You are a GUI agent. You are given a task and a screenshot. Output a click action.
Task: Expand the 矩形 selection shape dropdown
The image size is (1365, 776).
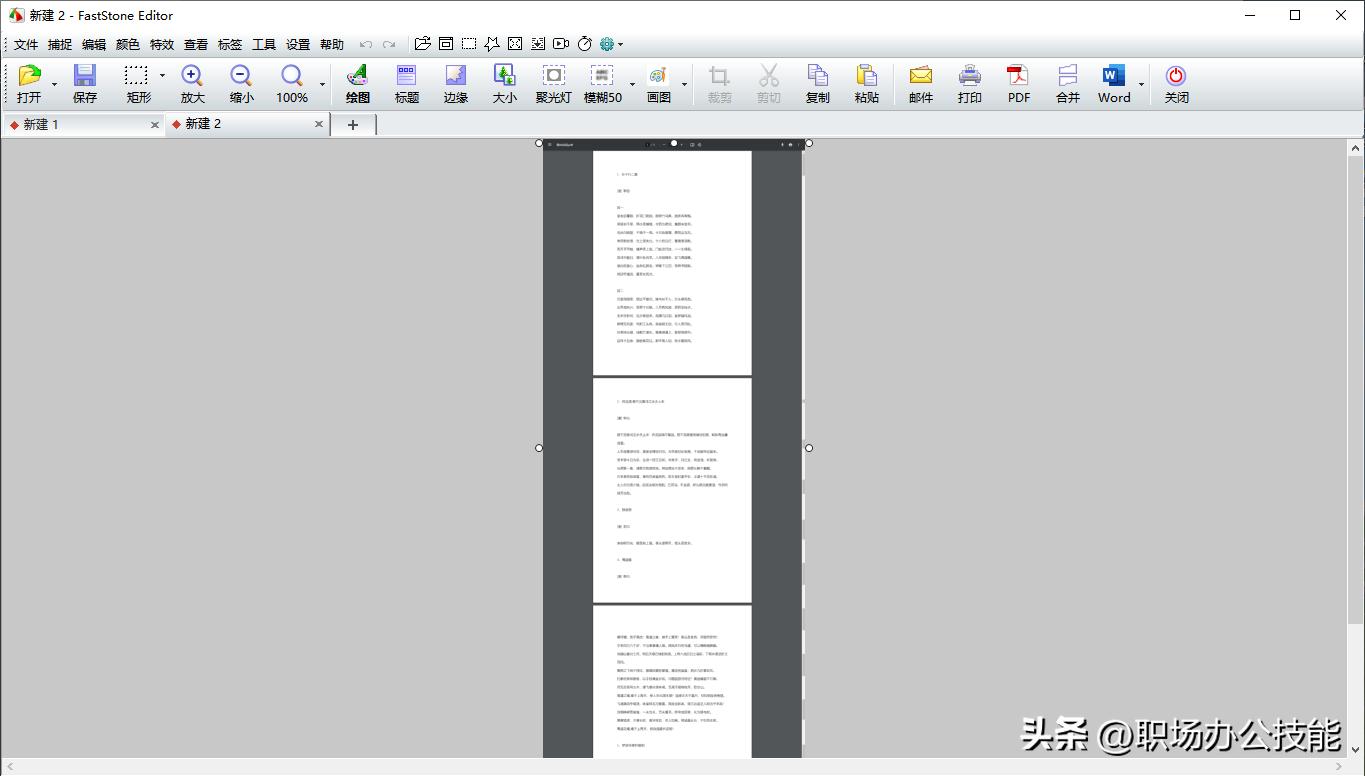coord(162,76)
